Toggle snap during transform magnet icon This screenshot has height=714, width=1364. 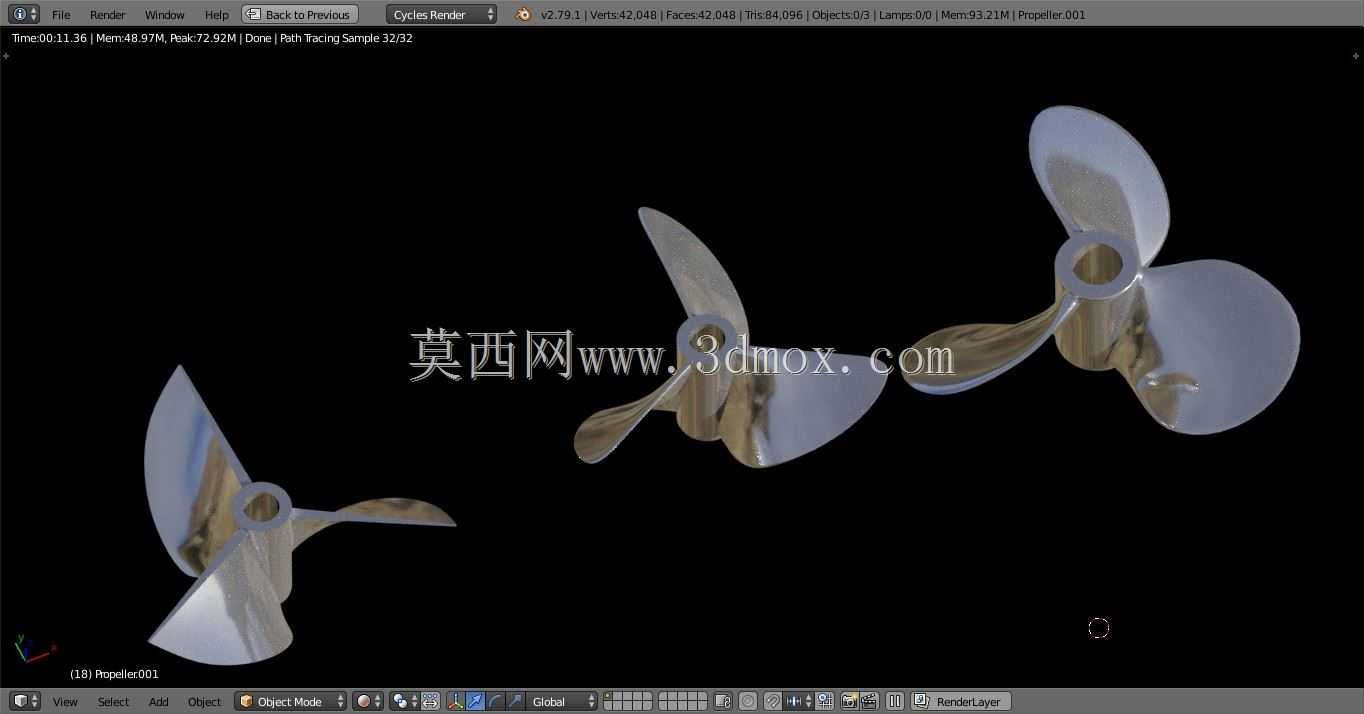pos(774,702)
